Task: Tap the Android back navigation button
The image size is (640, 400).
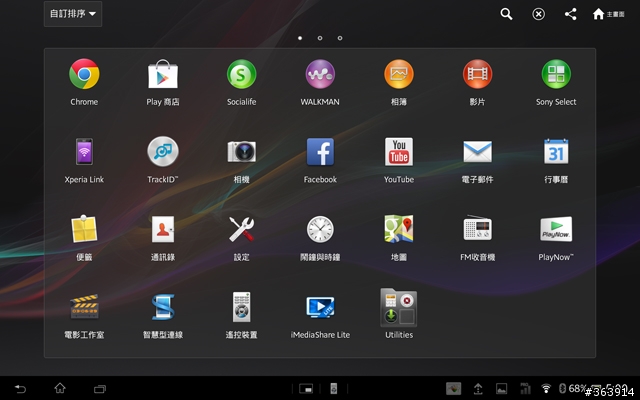Action: pos(20,389)
